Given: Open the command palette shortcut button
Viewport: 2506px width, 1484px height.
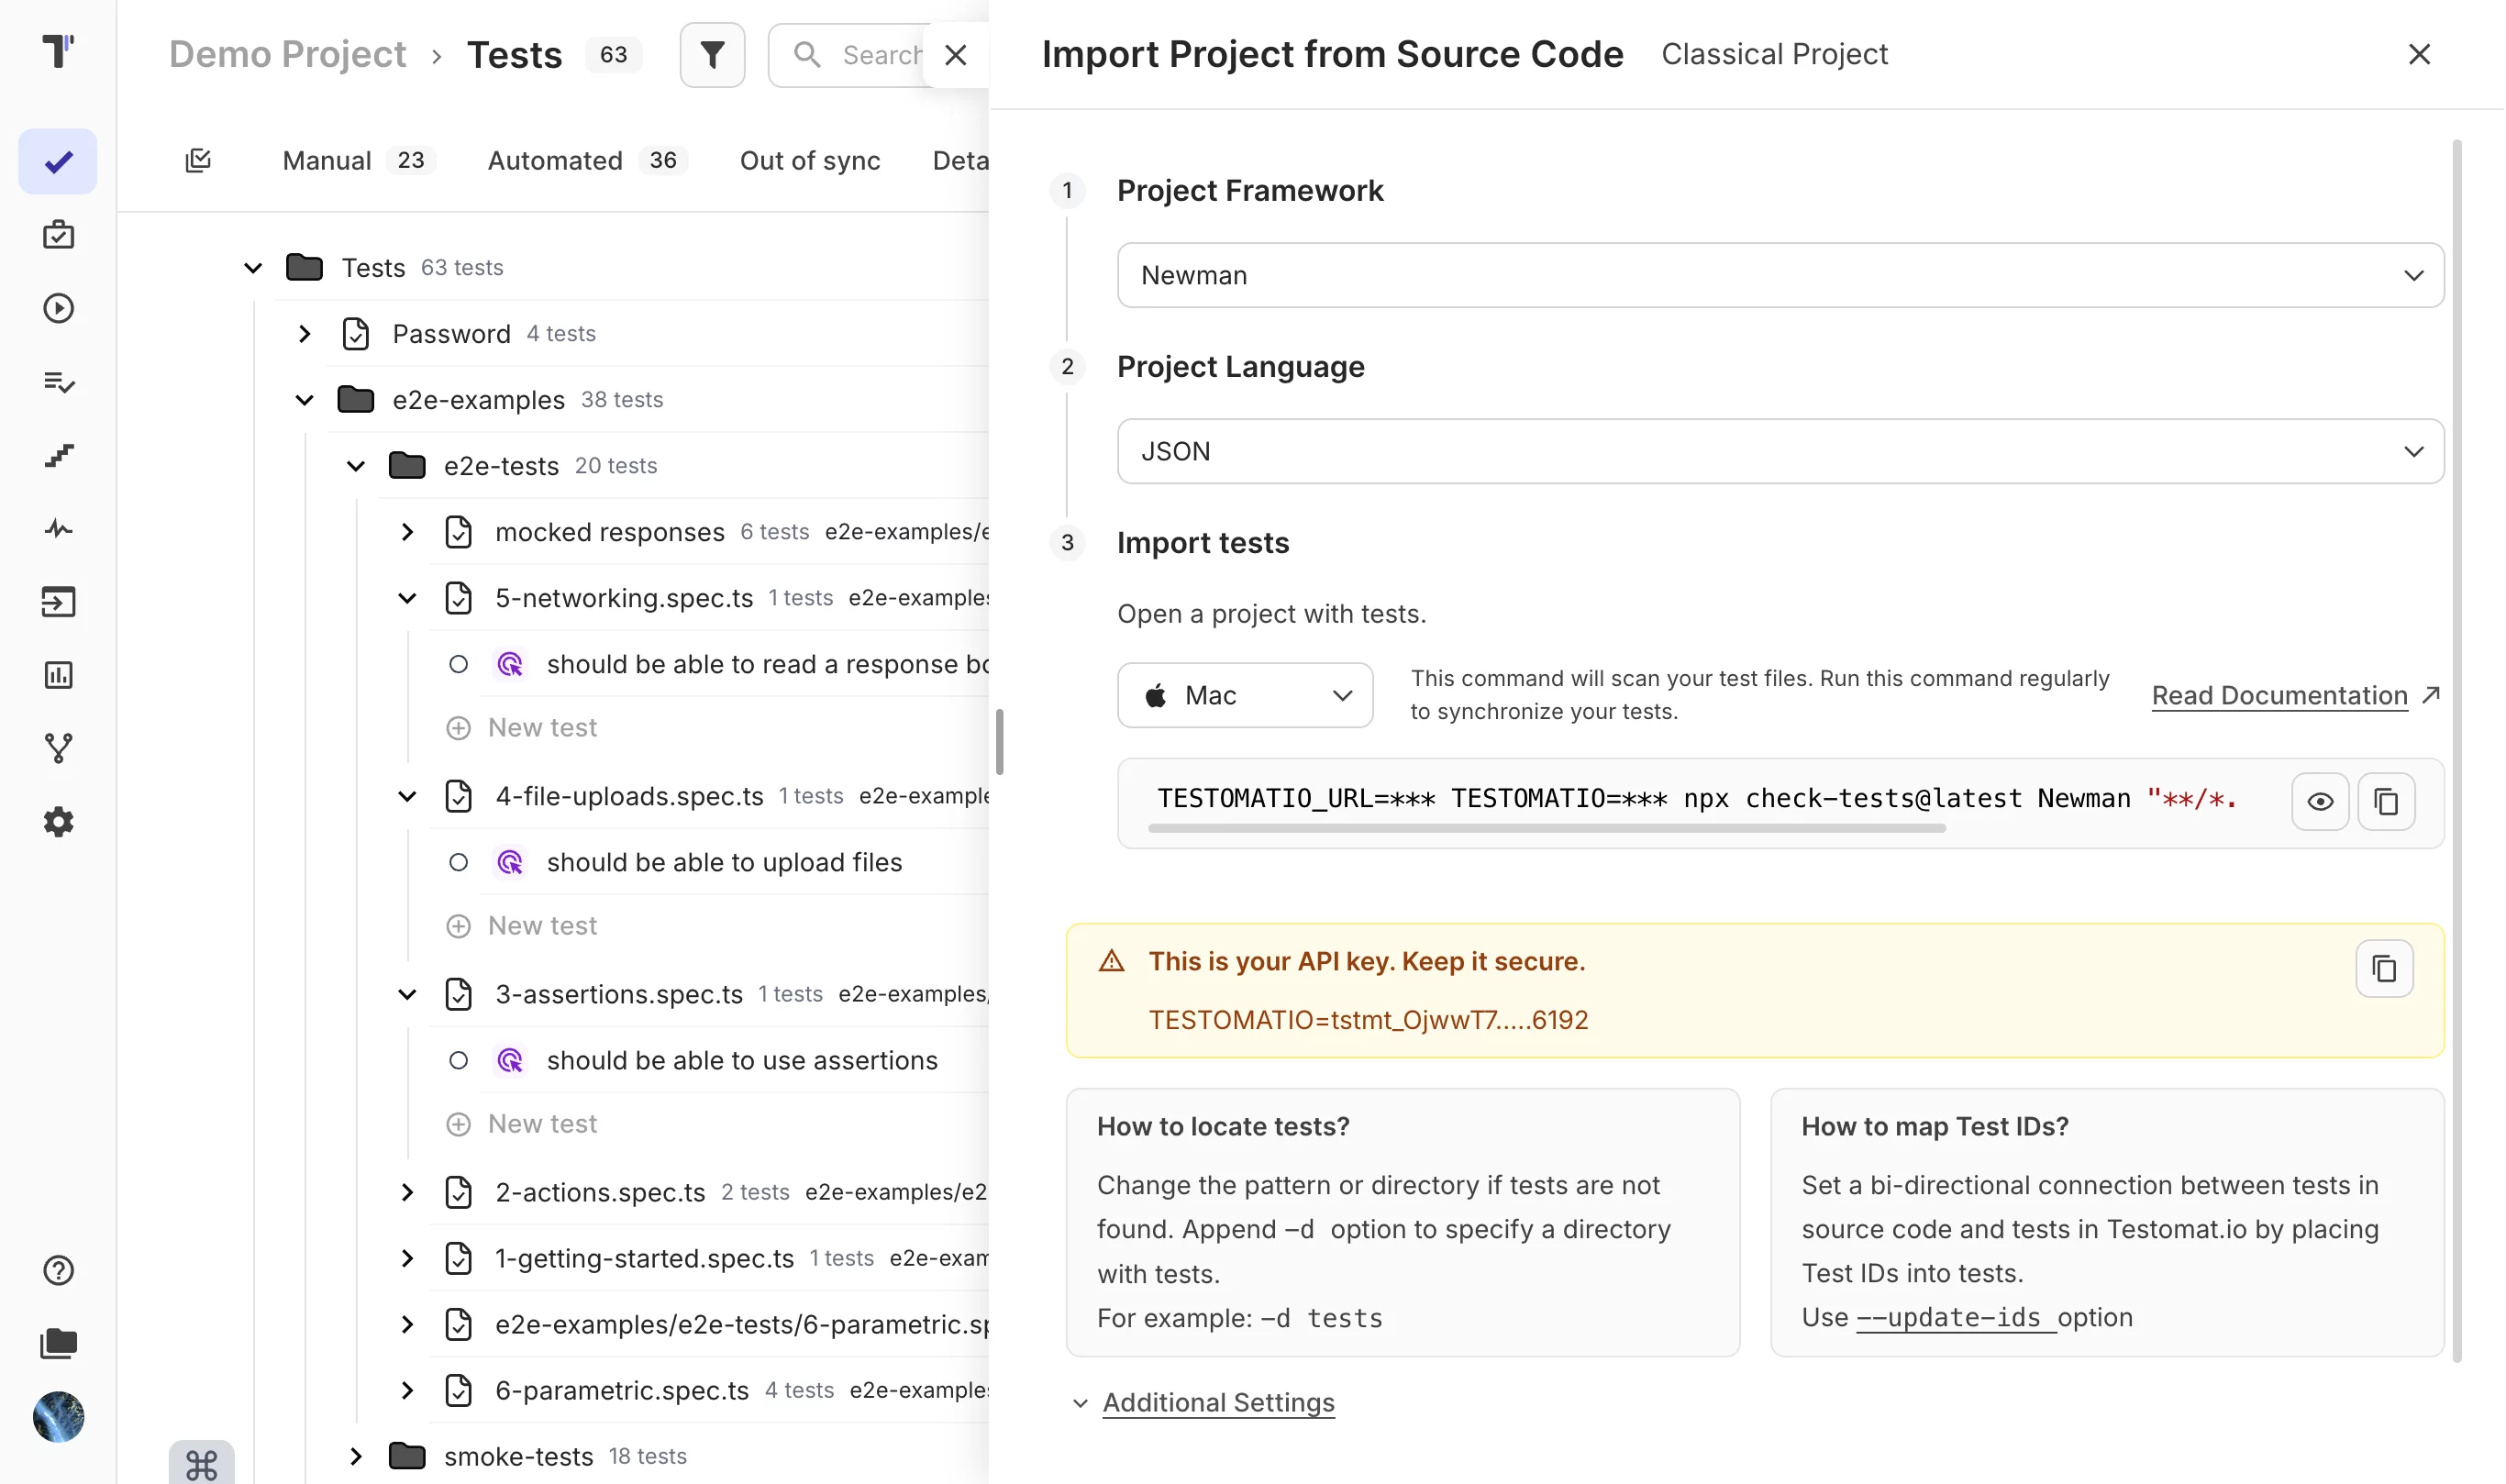Looking at the screenshot, I should tap(201, 1465).
